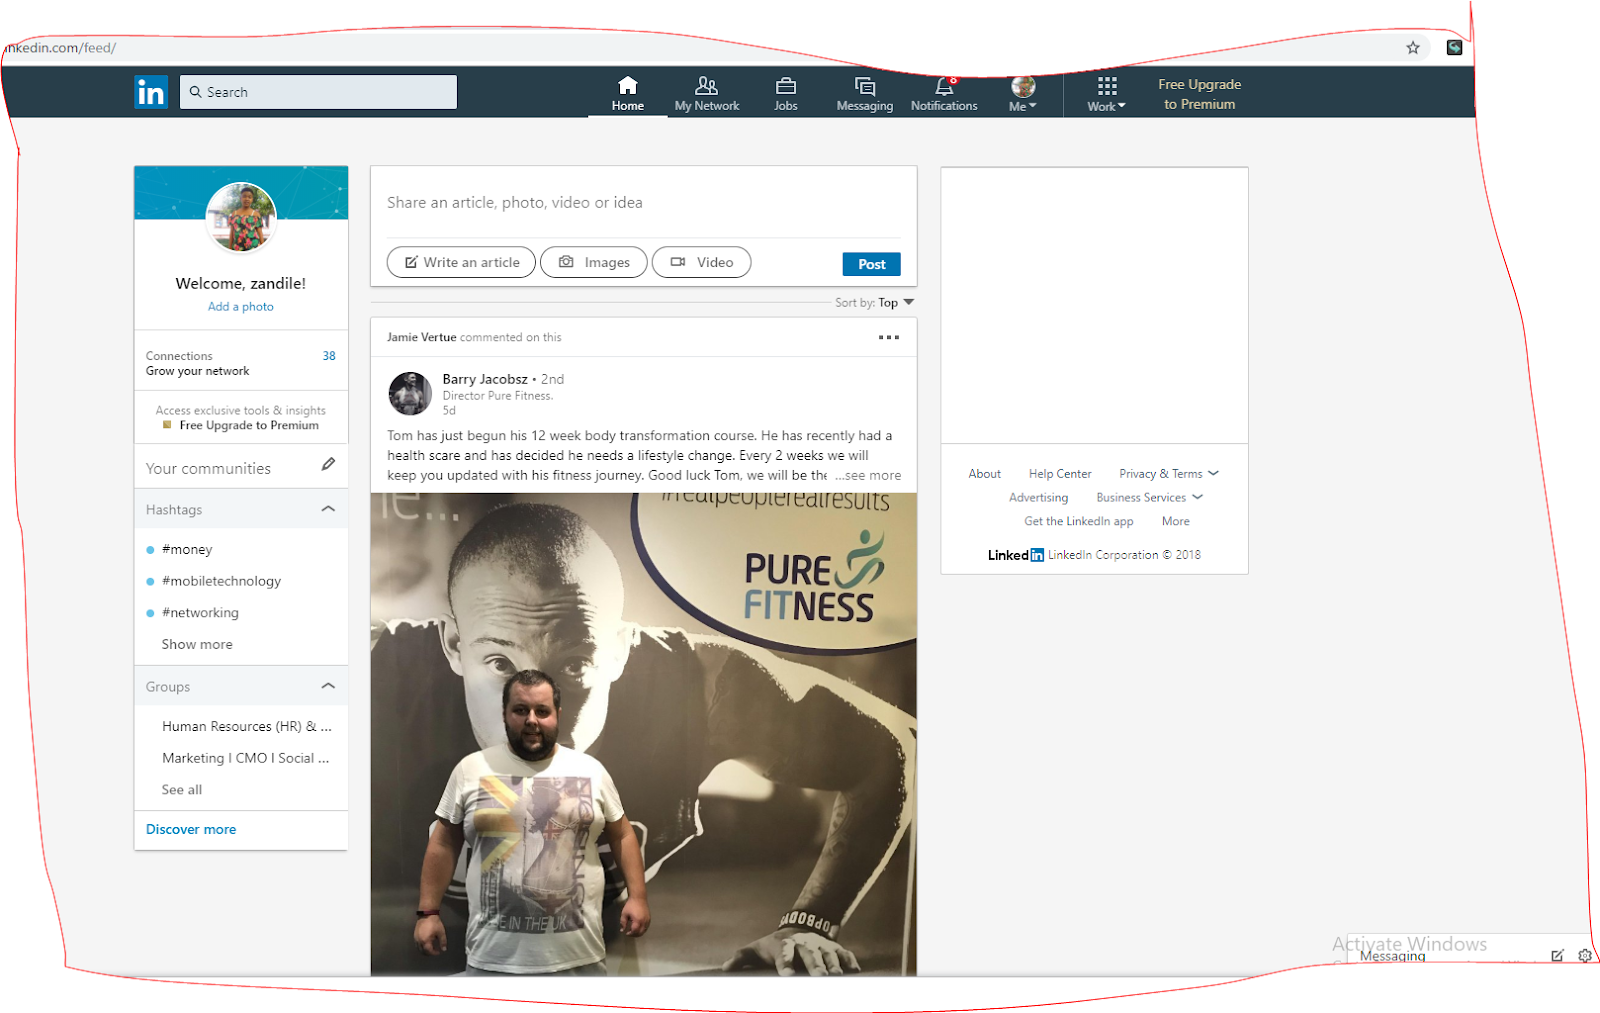Go to the Jobs tab

(786, 93)
